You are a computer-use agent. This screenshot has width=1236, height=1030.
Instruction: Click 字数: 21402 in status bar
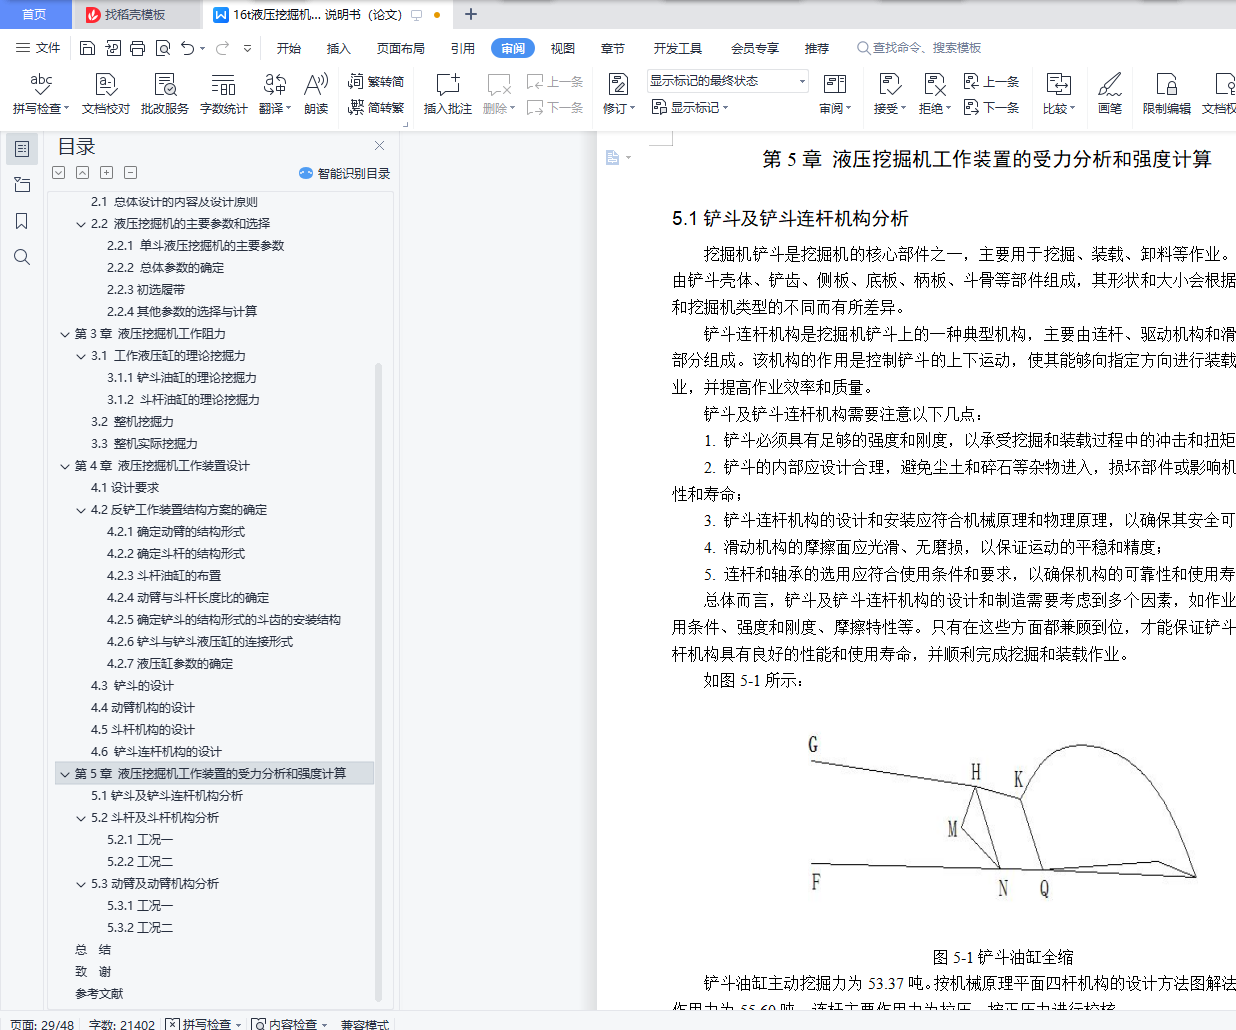(122, 1024)
